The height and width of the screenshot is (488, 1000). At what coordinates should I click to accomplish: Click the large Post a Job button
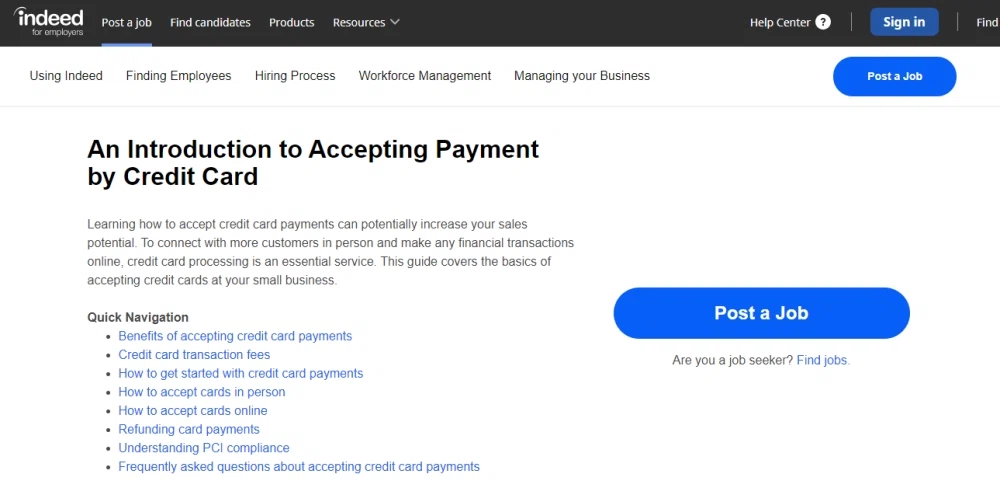(761, 313)
